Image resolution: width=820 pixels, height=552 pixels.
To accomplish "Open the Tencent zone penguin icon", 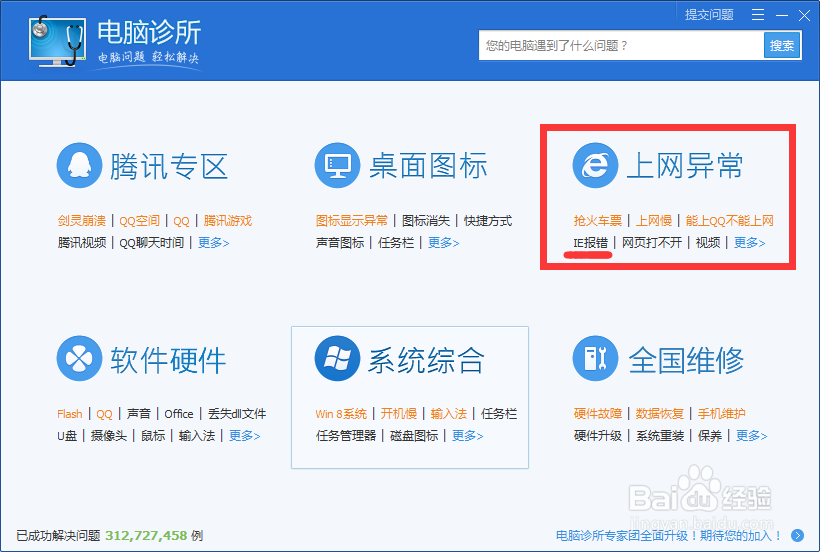I will 79,165.
